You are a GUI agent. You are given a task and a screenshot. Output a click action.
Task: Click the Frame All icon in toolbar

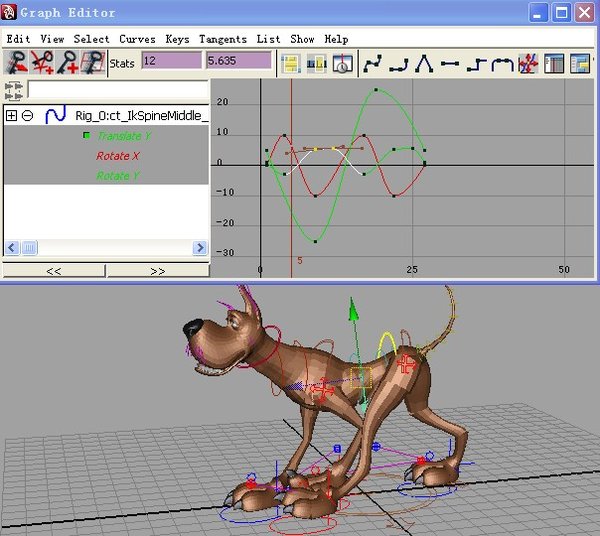click(x=291, y=64)
